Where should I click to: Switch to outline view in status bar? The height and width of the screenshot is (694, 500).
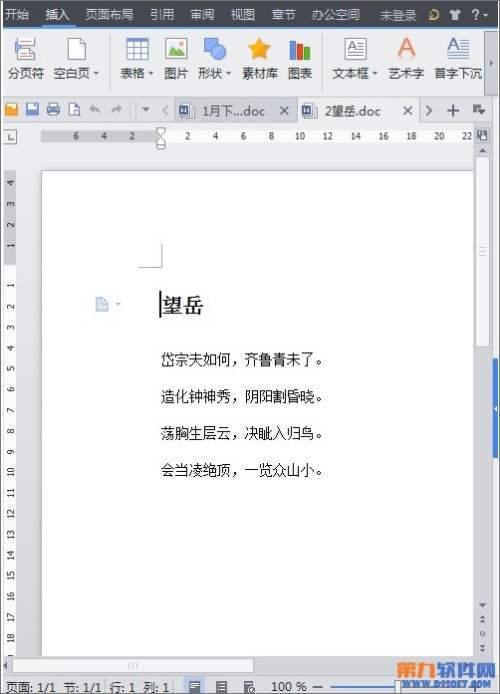221,686
